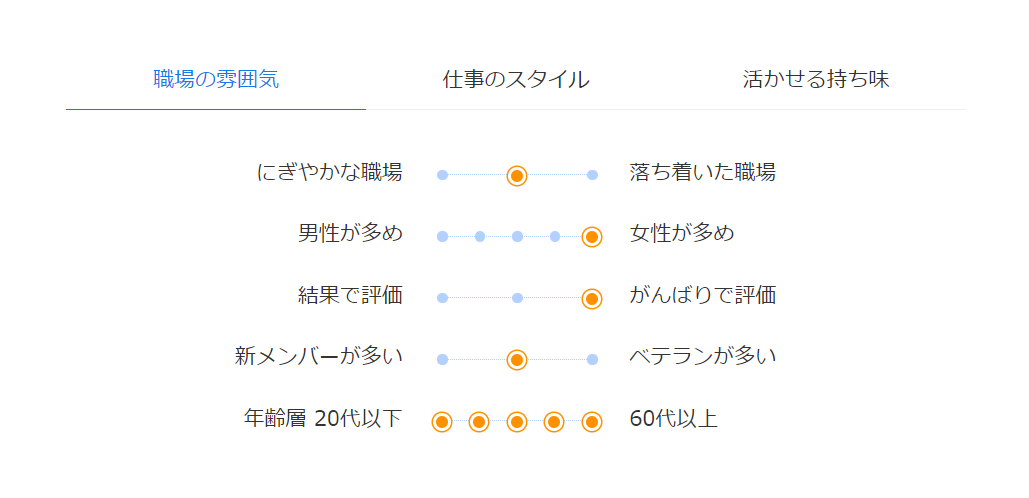Select the leftmost dot beside 結果で評価
Screen dimensions: 1029x498
442,298
